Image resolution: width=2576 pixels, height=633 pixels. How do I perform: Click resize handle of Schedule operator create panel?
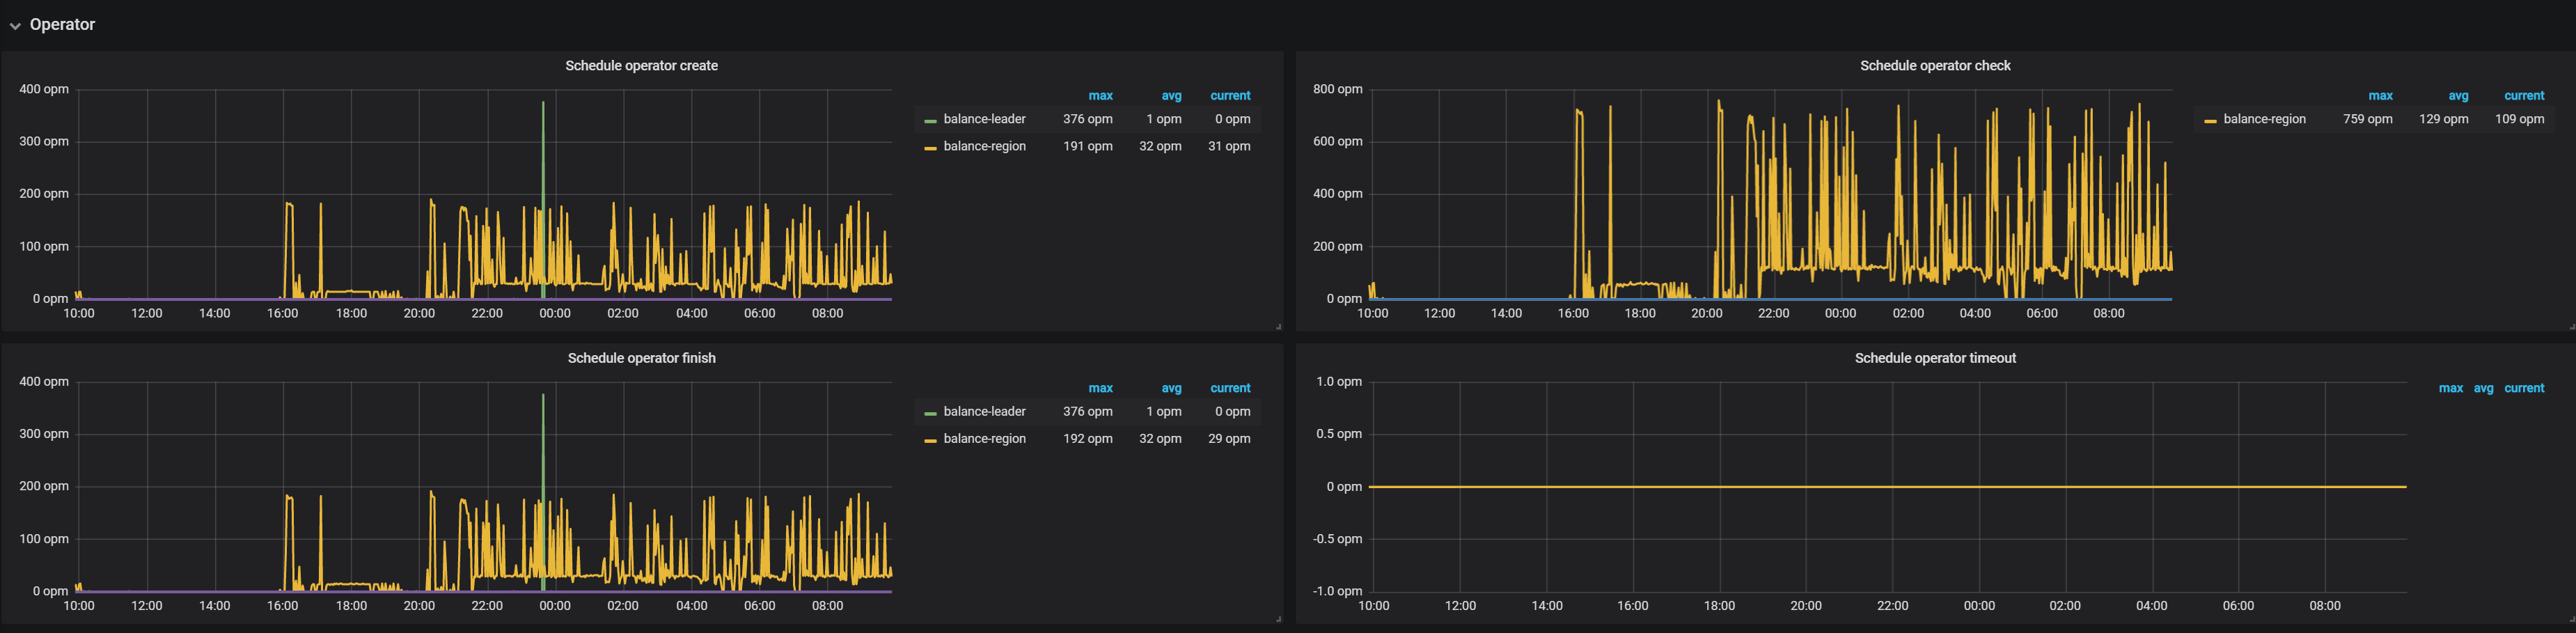(x=1278, y=326)
